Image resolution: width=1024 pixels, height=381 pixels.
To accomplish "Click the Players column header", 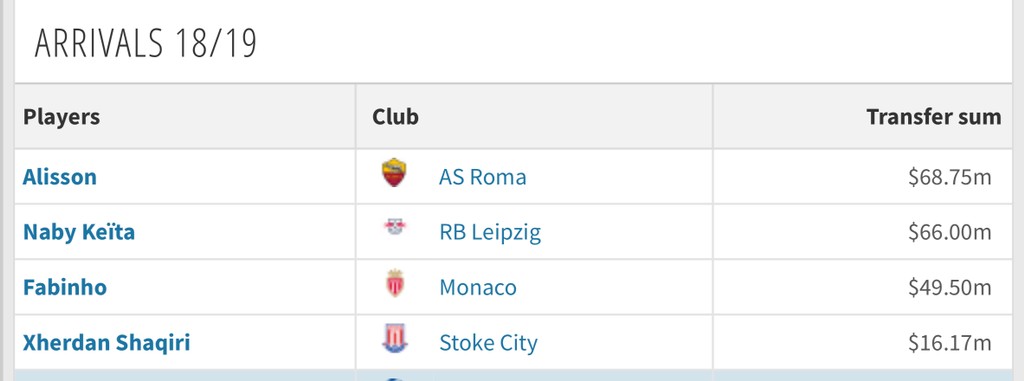I will [61, 117].
